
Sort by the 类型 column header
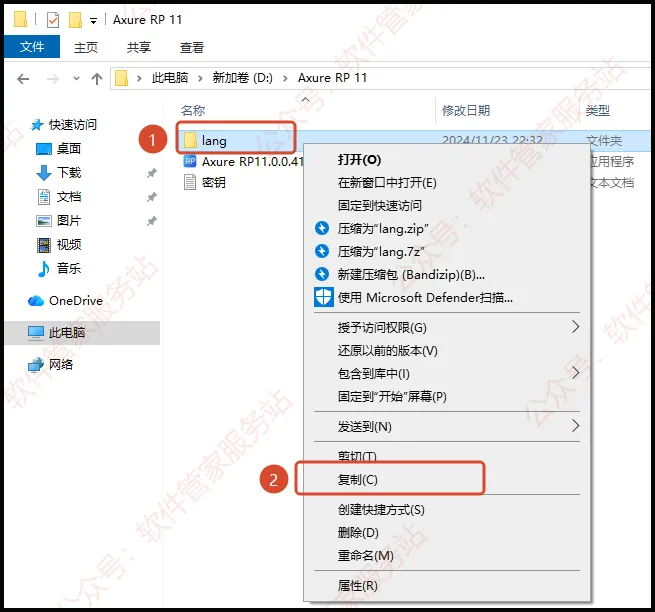point(597,111)
